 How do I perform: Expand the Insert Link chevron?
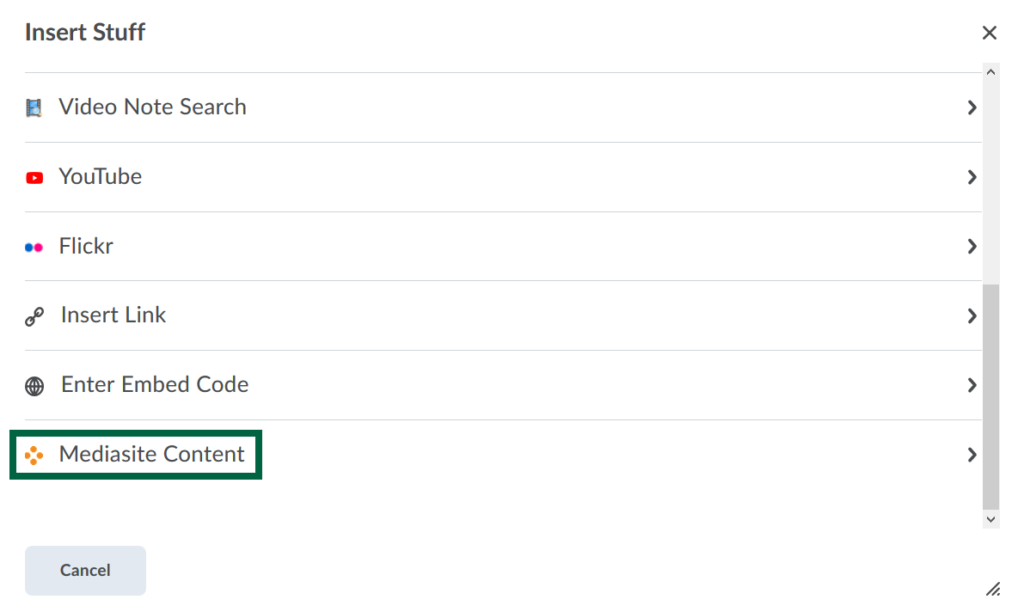pos(972,315)
